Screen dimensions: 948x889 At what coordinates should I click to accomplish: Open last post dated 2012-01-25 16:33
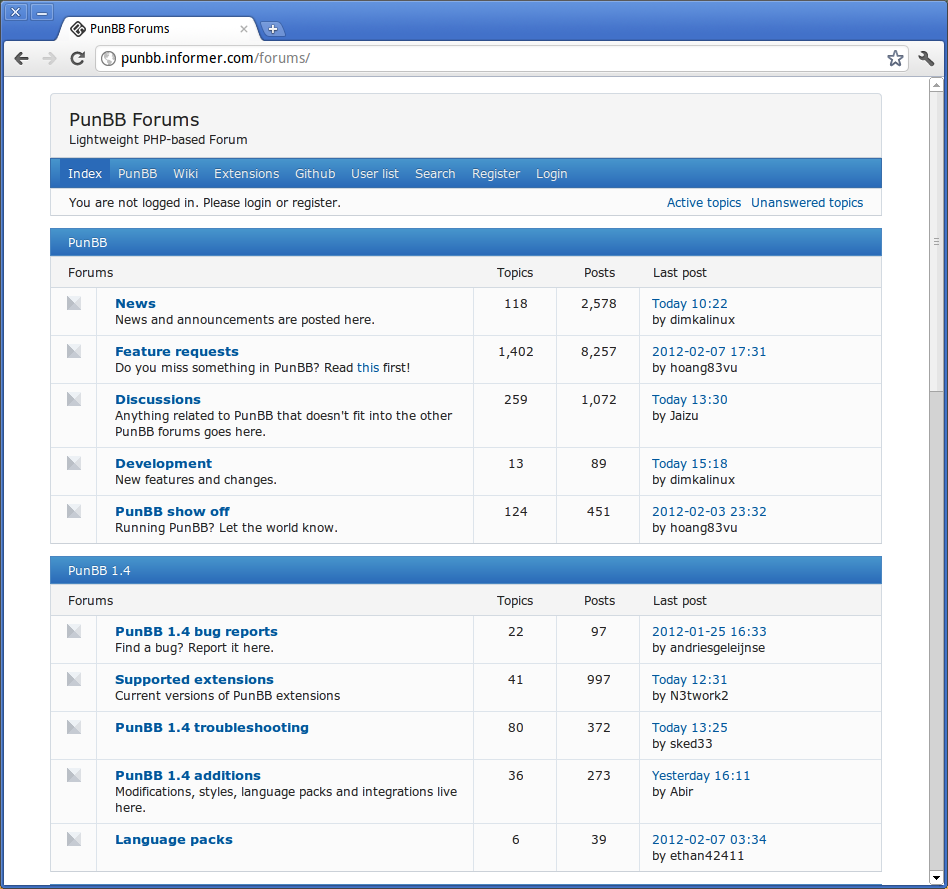709,631
